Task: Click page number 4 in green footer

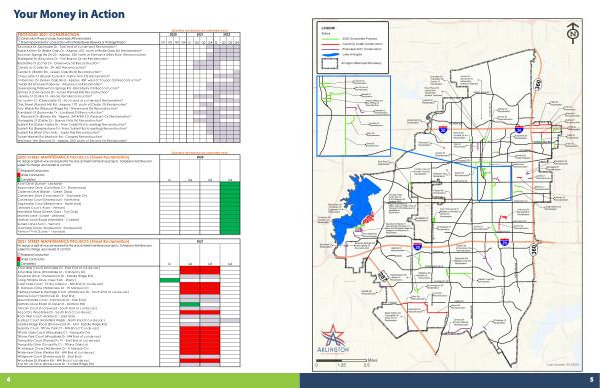Action: pyautogui.click(x=8, y=380)
